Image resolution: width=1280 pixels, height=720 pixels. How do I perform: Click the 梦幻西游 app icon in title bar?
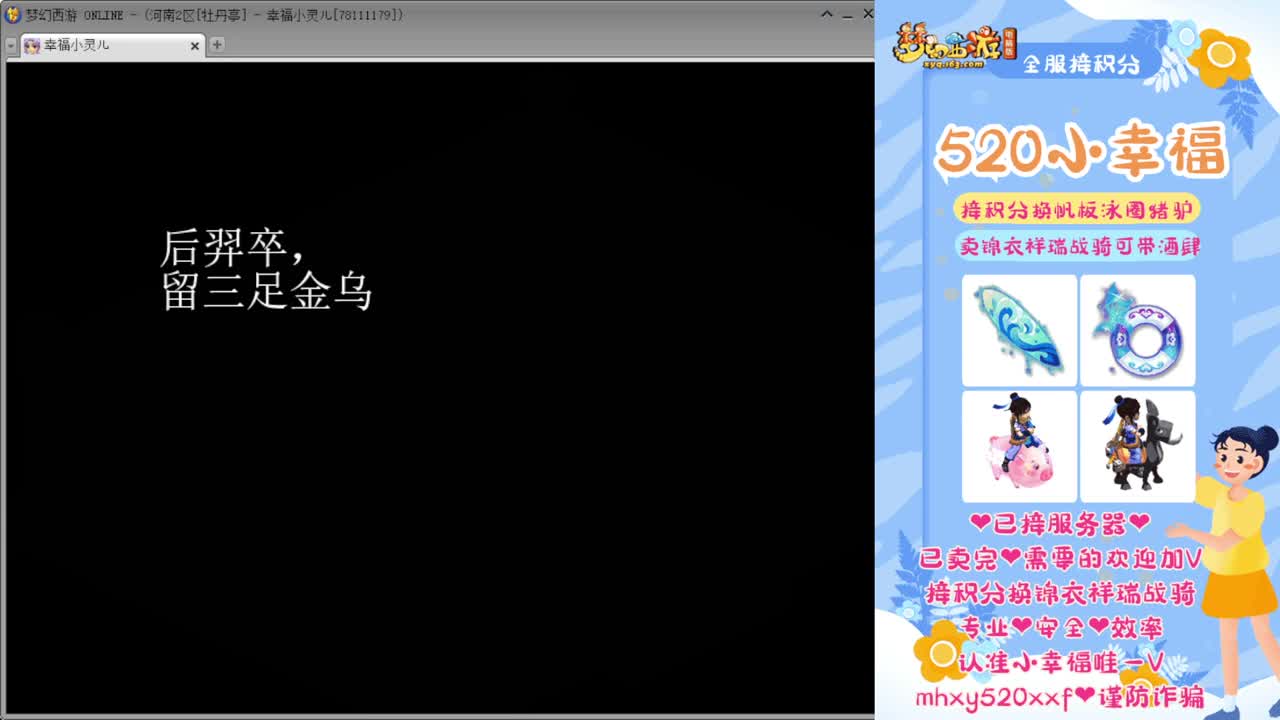pyautogui.click(x=13, y=15)
